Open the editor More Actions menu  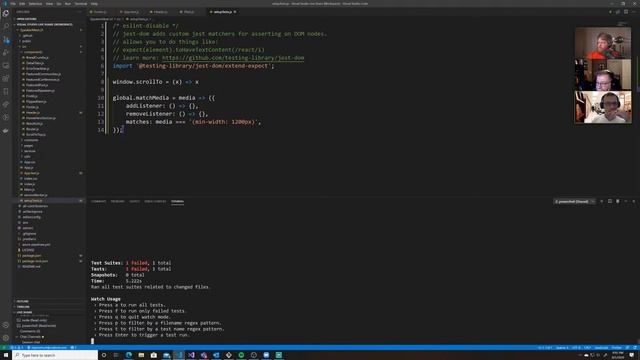click(634, 12)
